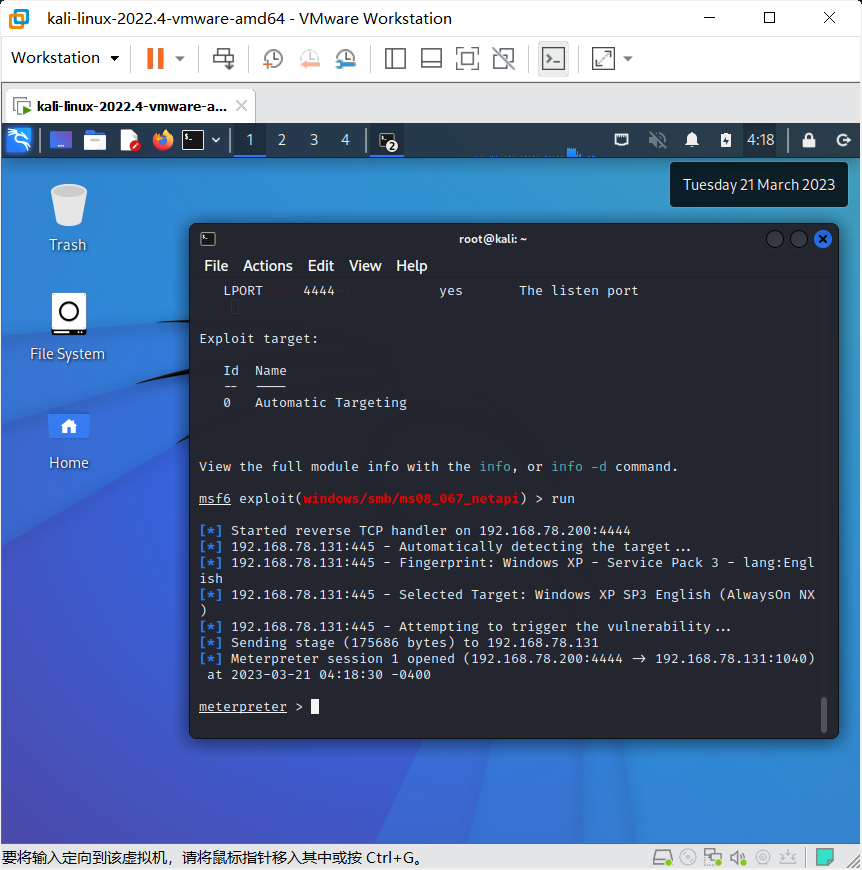
Task: Toggle Unity mode icon
Action: (x=504, y=58)
